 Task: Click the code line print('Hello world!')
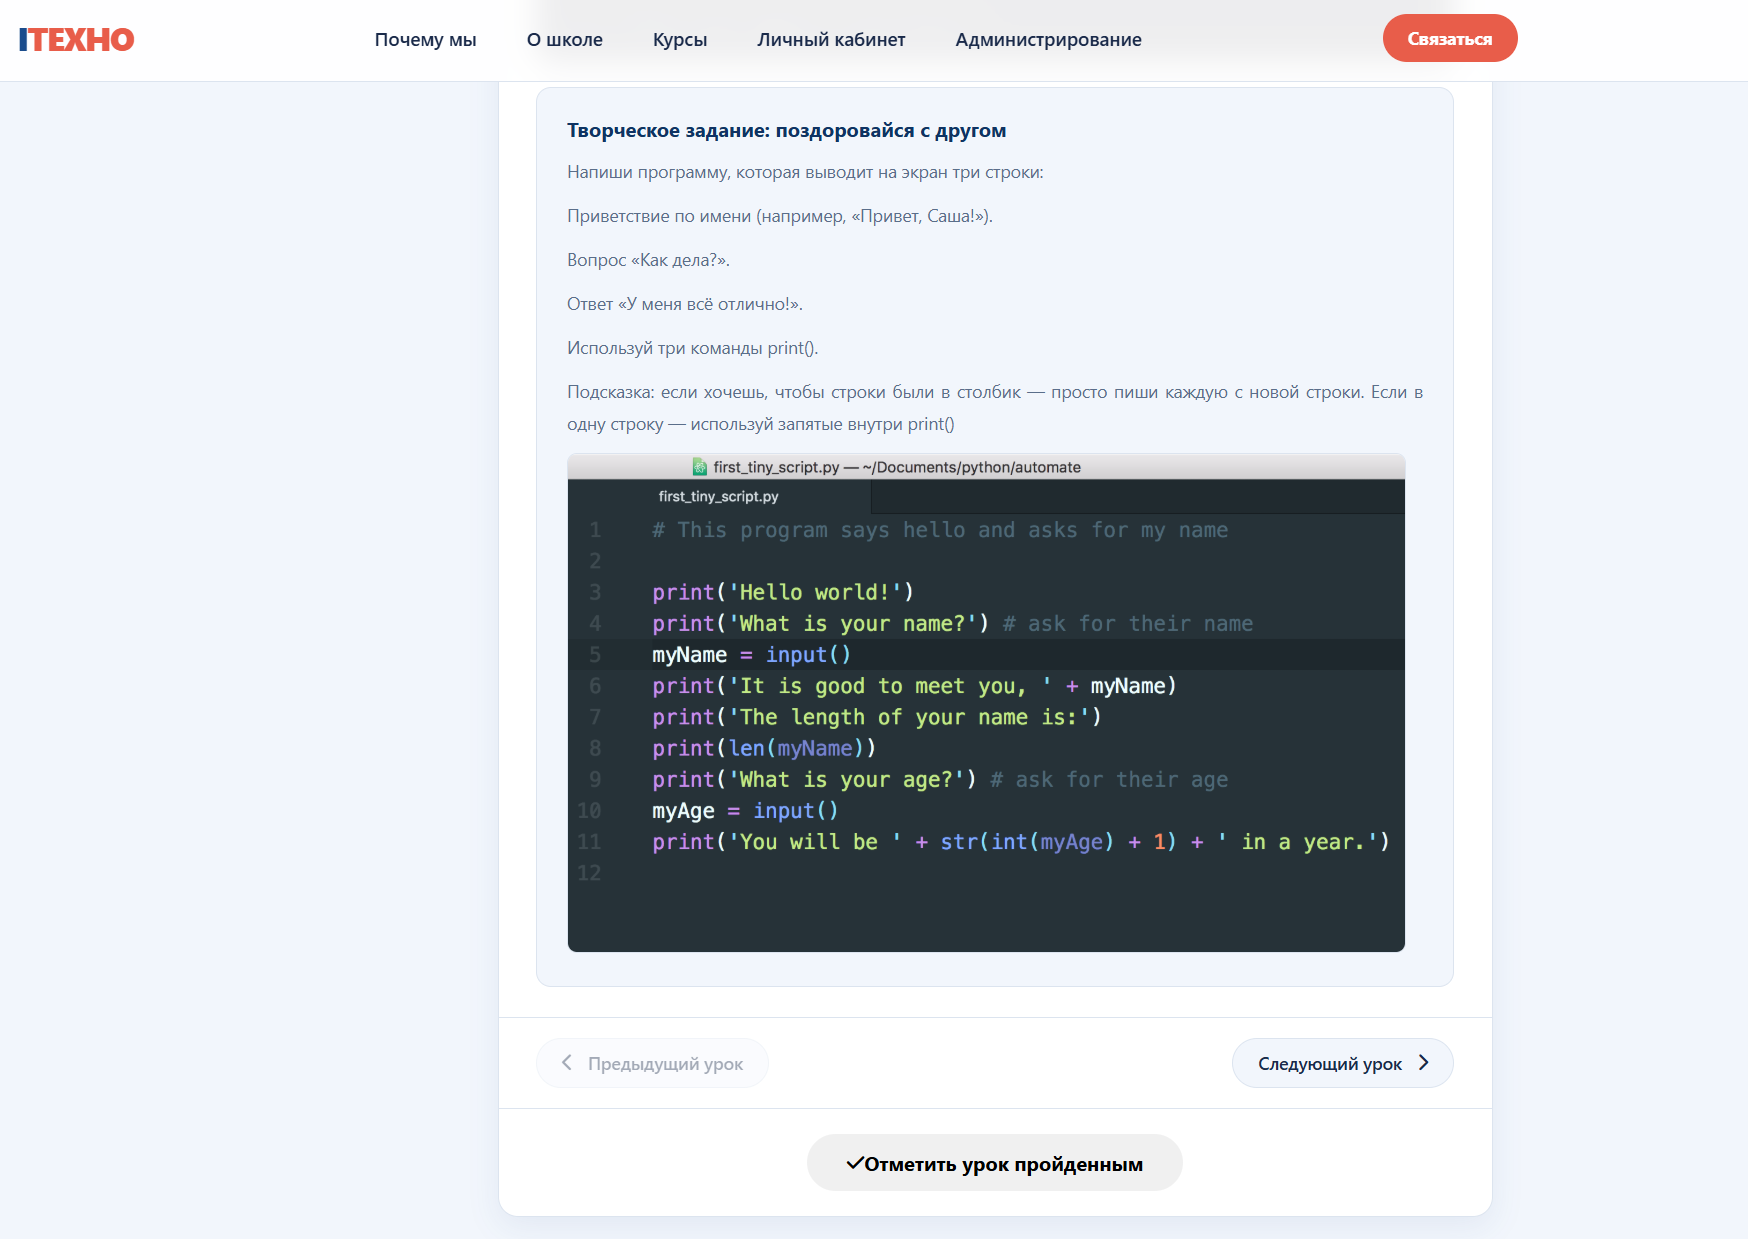(x=783, y=592)
